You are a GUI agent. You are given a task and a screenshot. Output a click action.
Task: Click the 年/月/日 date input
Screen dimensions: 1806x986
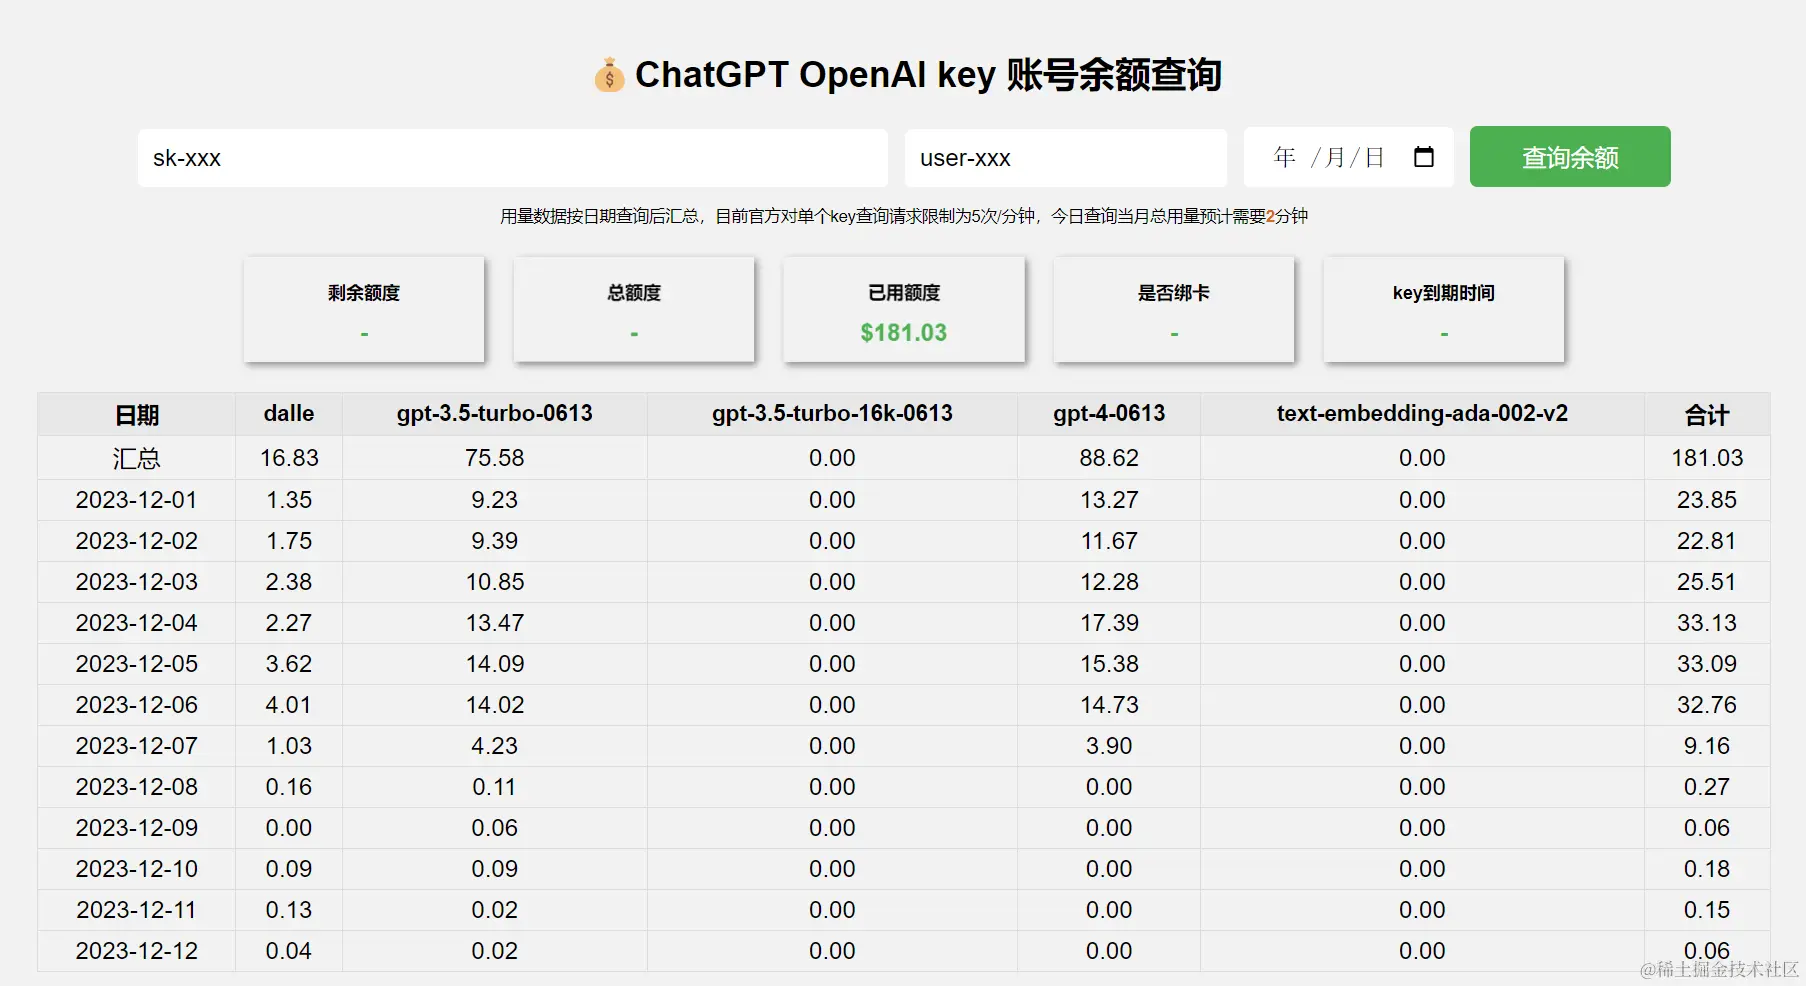[1349, 158]
